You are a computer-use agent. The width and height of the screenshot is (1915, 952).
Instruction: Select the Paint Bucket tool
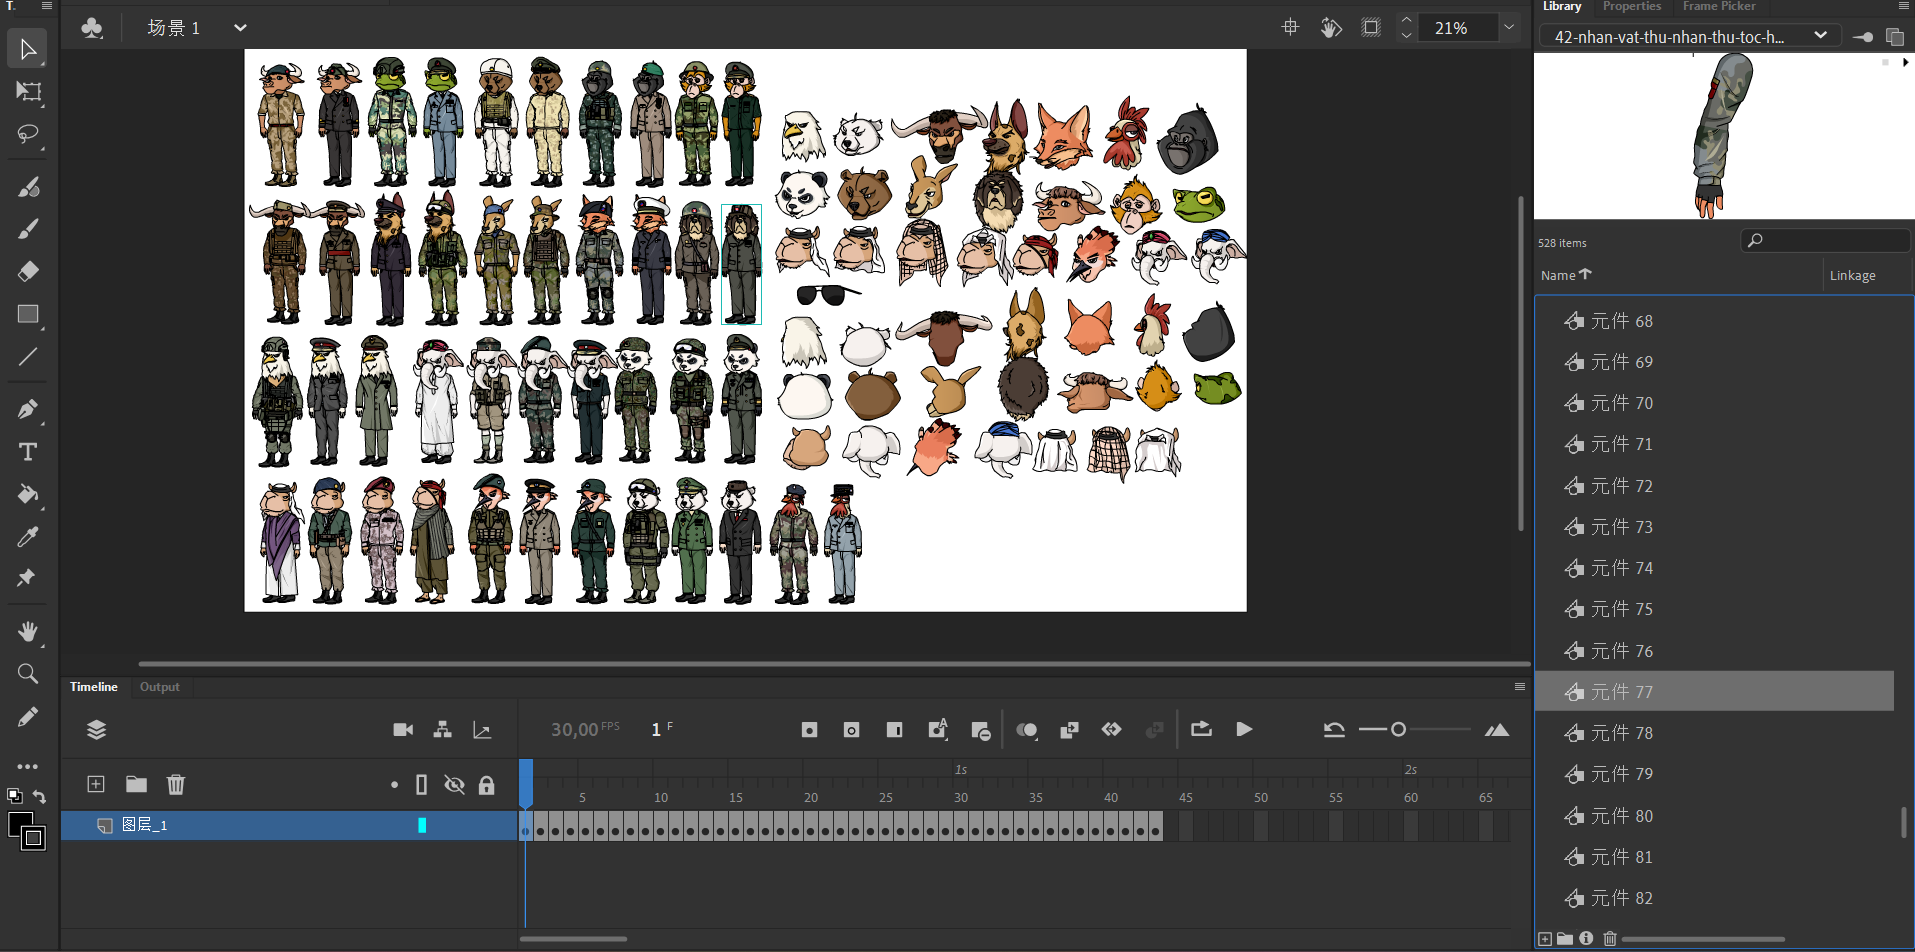click(27, 494)
